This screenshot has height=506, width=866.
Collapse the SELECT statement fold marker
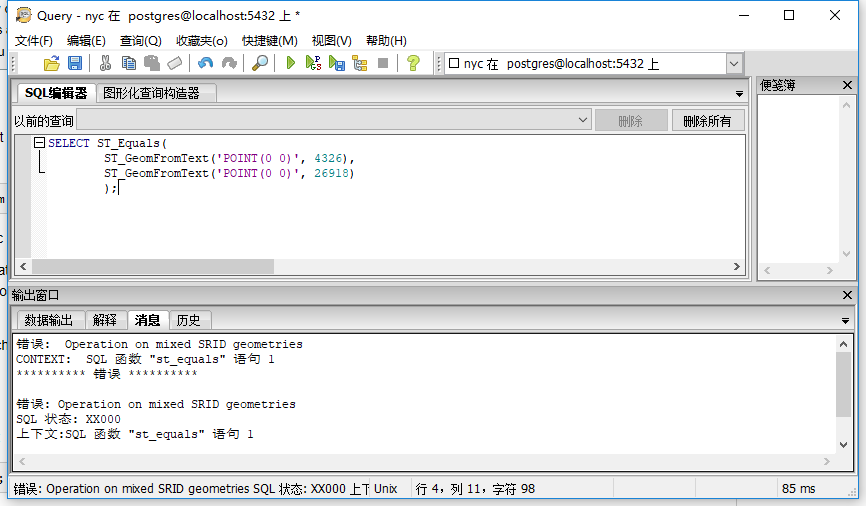click(39, 143)
